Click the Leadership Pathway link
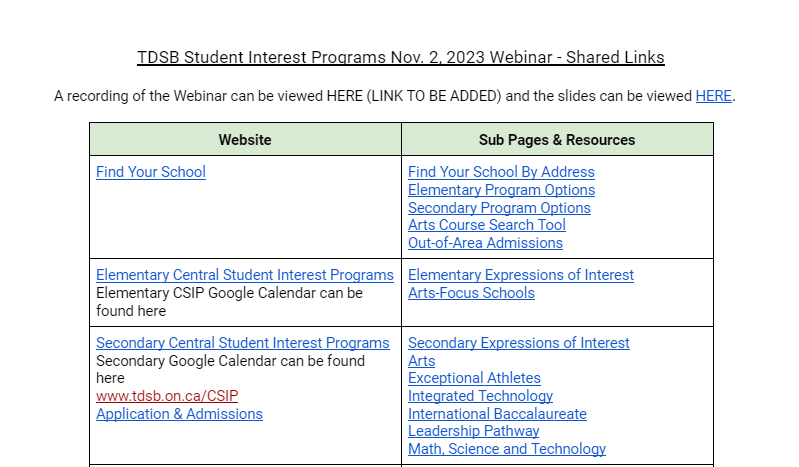Image resolution: width=799 pixels, height=467 pixels. pyautogui.click(x=473, y=431)
